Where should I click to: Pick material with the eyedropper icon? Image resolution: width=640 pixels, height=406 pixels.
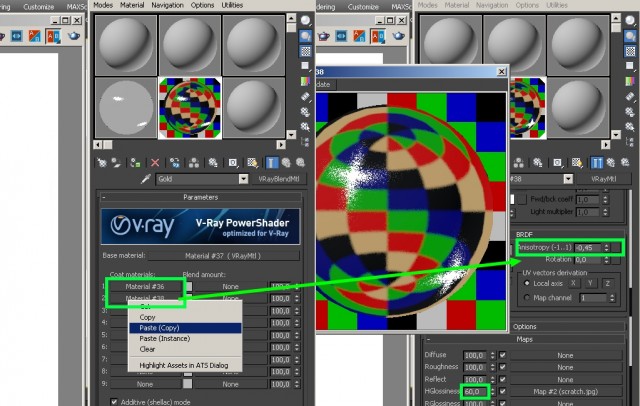click(x=146, y=179)
